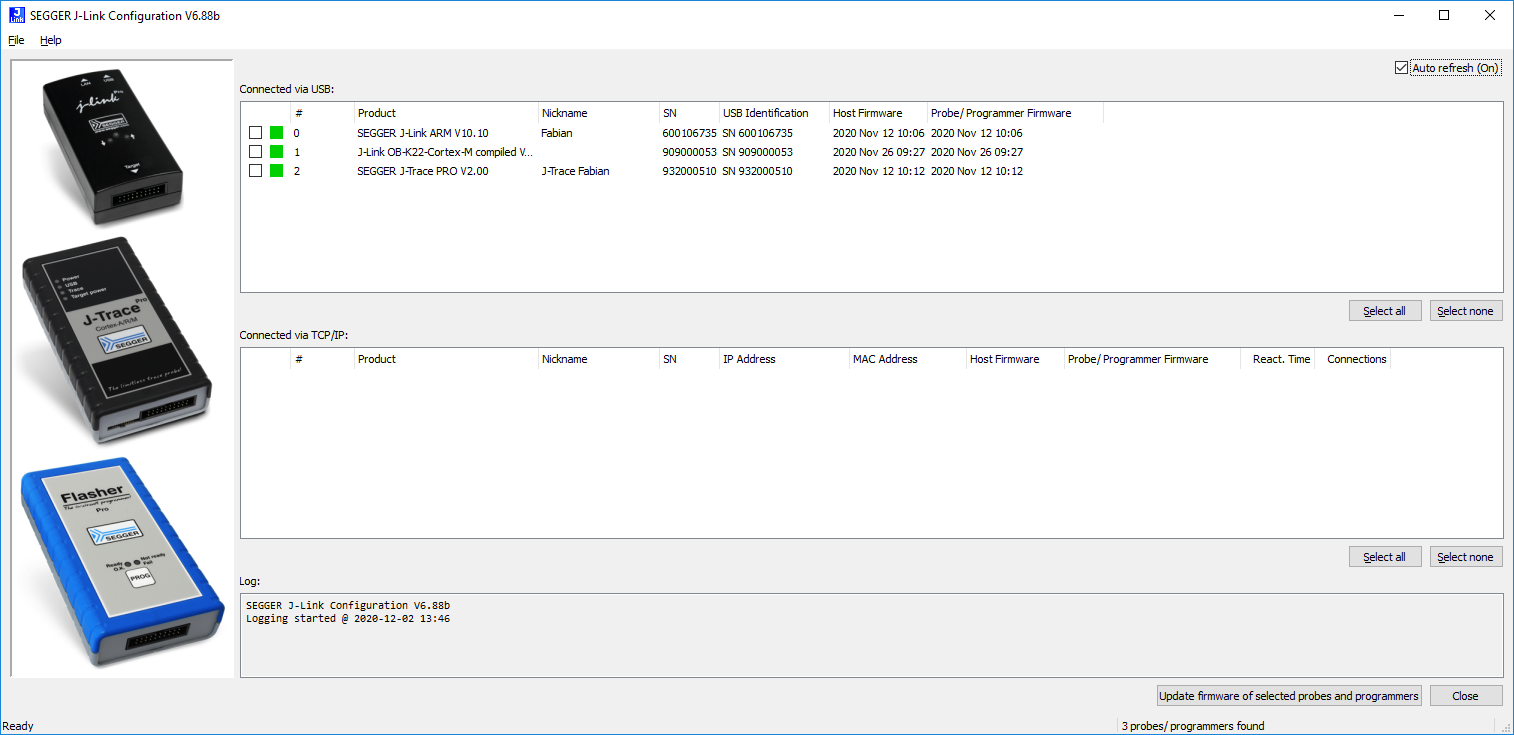Viewport: 1514px width, 735px height.
Task: Check the box for SEGGER J-Link ARM V10.10
Action: [256, 133]
